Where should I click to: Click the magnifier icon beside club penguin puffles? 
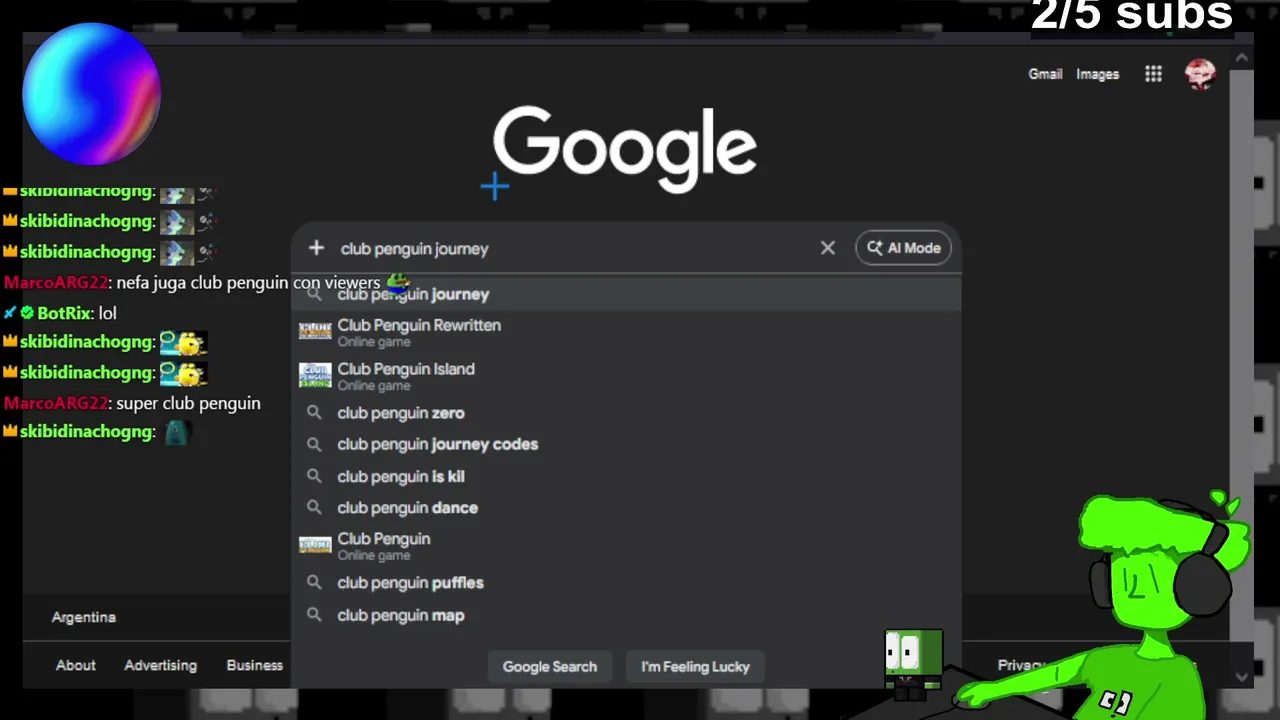tap(314, 583)
